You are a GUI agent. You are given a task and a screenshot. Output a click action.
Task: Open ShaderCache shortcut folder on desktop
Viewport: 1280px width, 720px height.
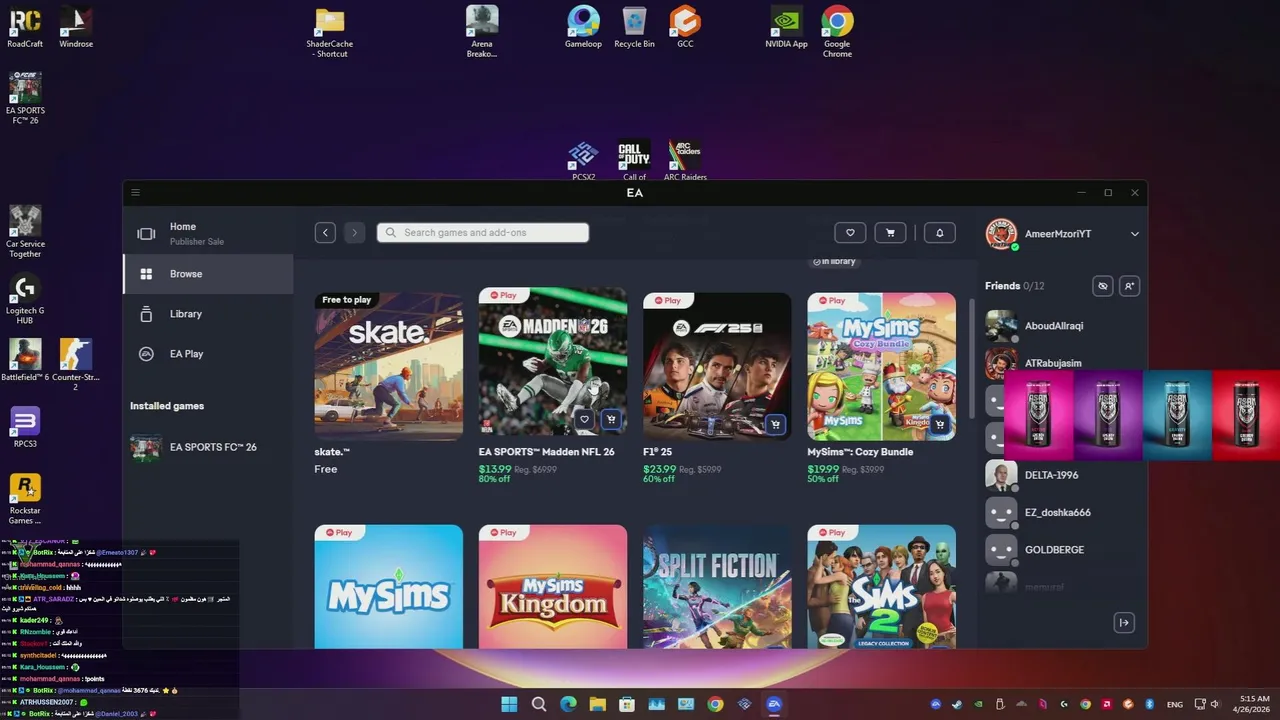pos(330,33)
